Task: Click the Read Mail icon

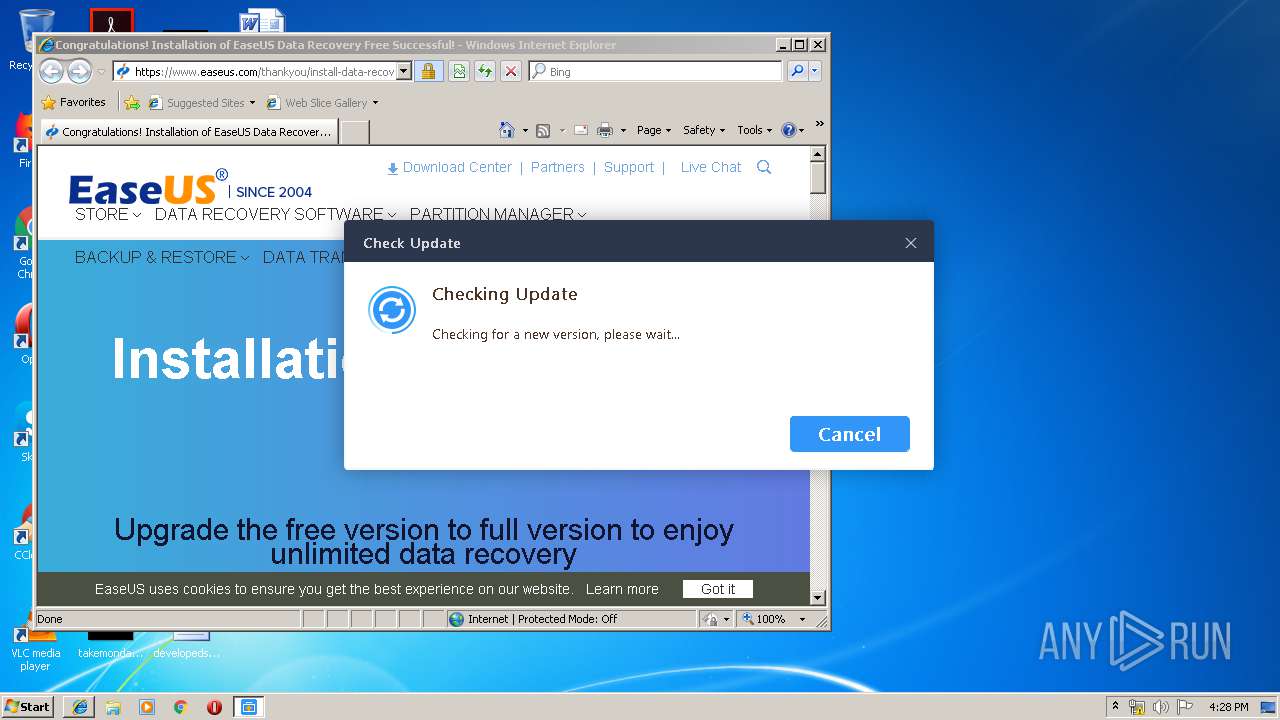Action: point(580,130)
